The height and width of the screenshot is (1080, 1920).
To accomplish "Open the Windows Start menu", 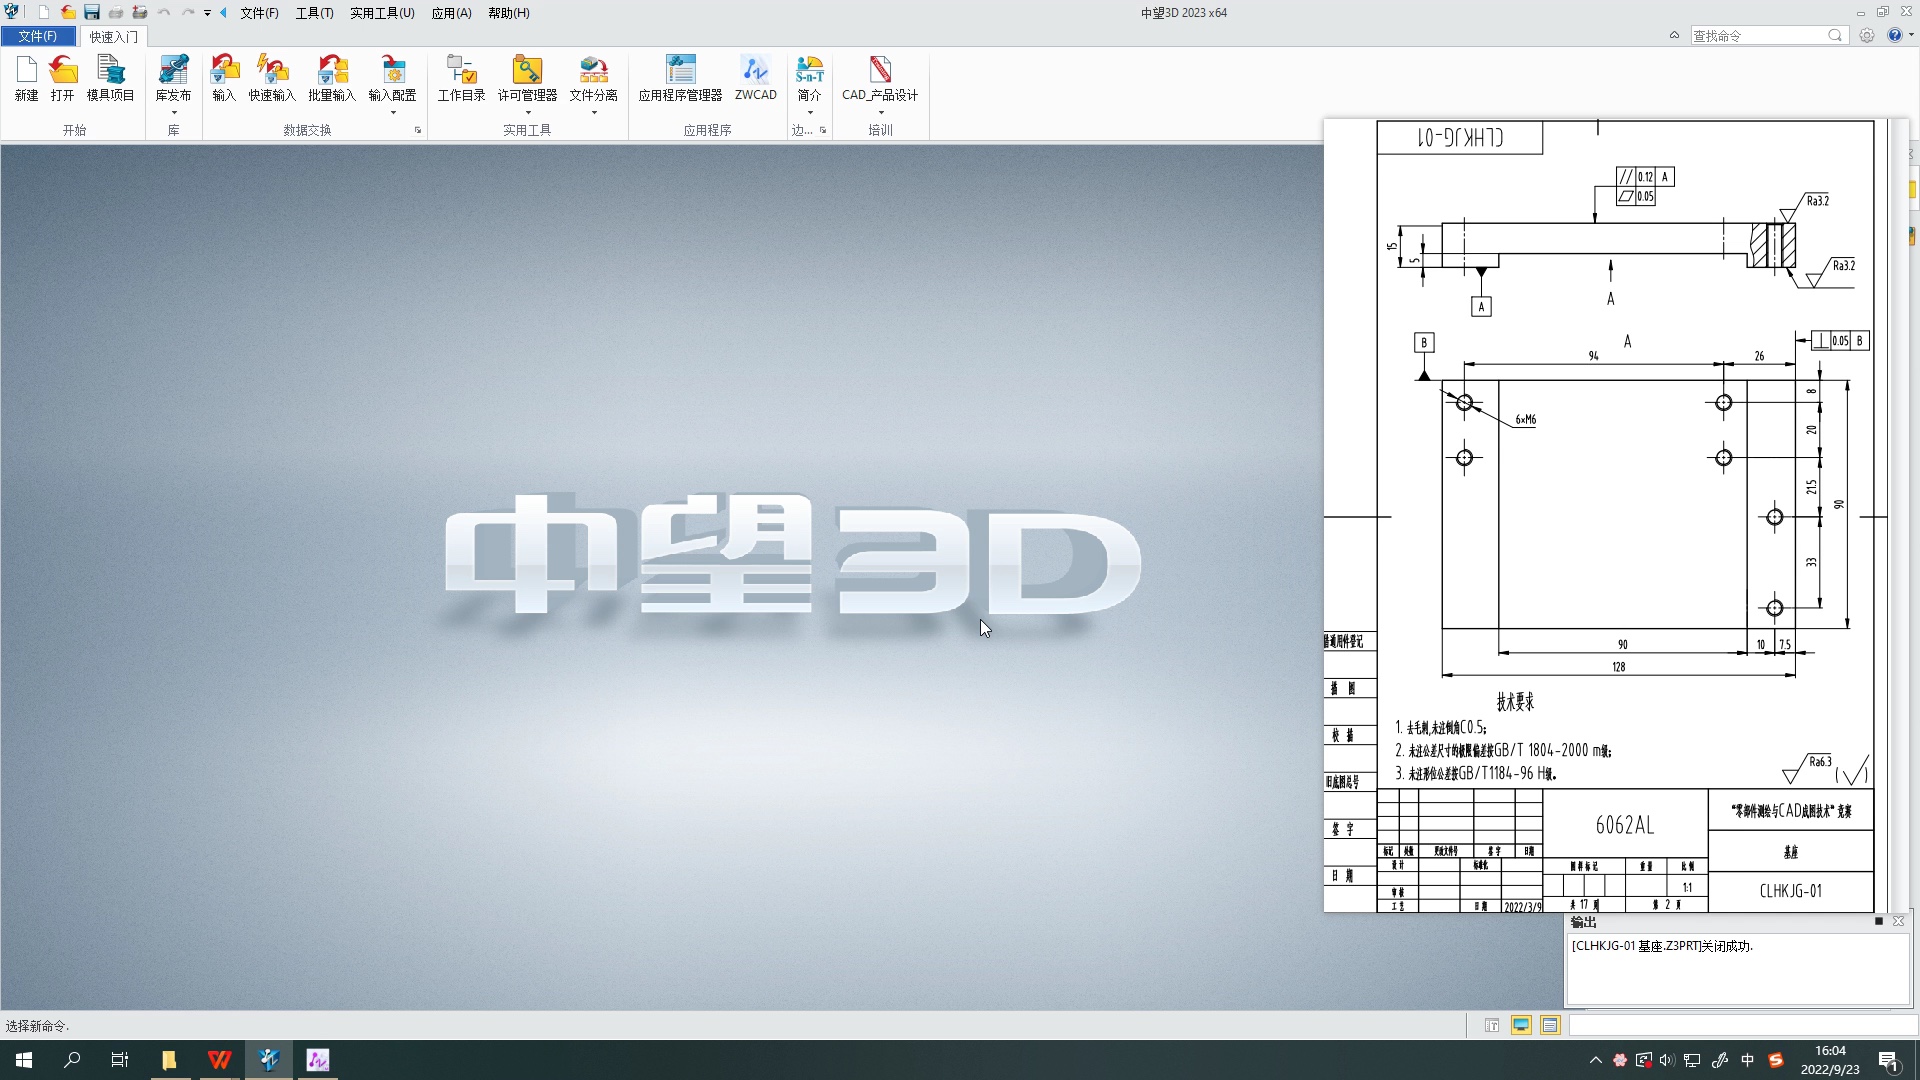I will coord(24,1060).
